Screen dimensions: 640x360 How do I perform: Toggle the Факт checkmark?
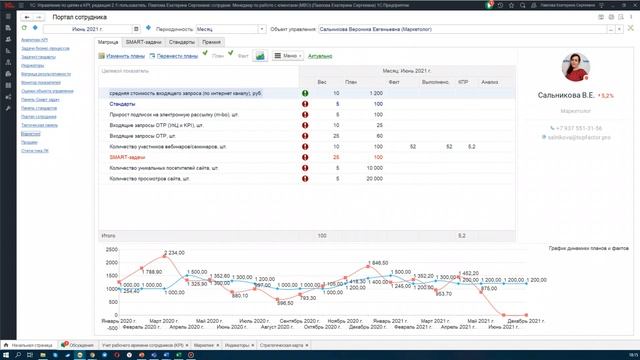(231, 53)
